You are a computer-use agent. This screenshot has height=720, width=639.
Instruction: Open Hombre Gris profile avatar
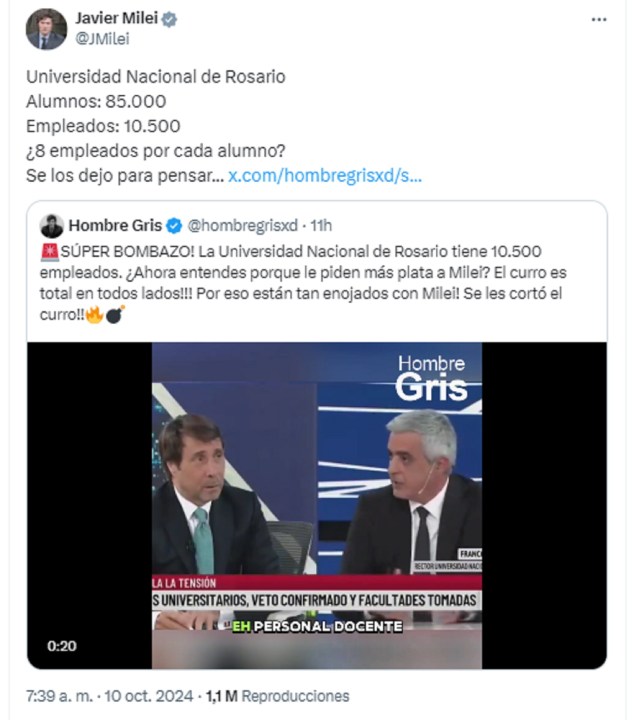click(51, 225)
